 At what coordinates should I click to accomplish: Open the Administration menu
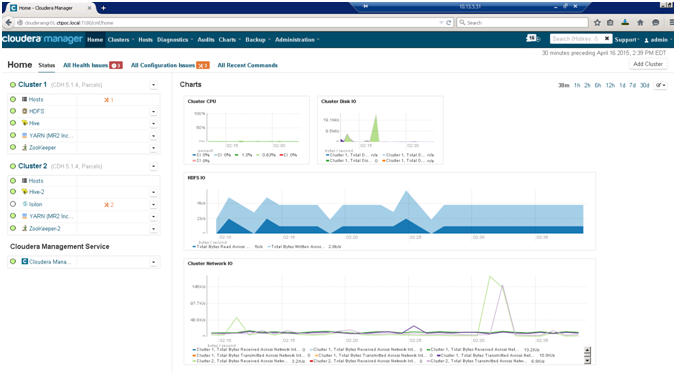click(x=297, y=40)
